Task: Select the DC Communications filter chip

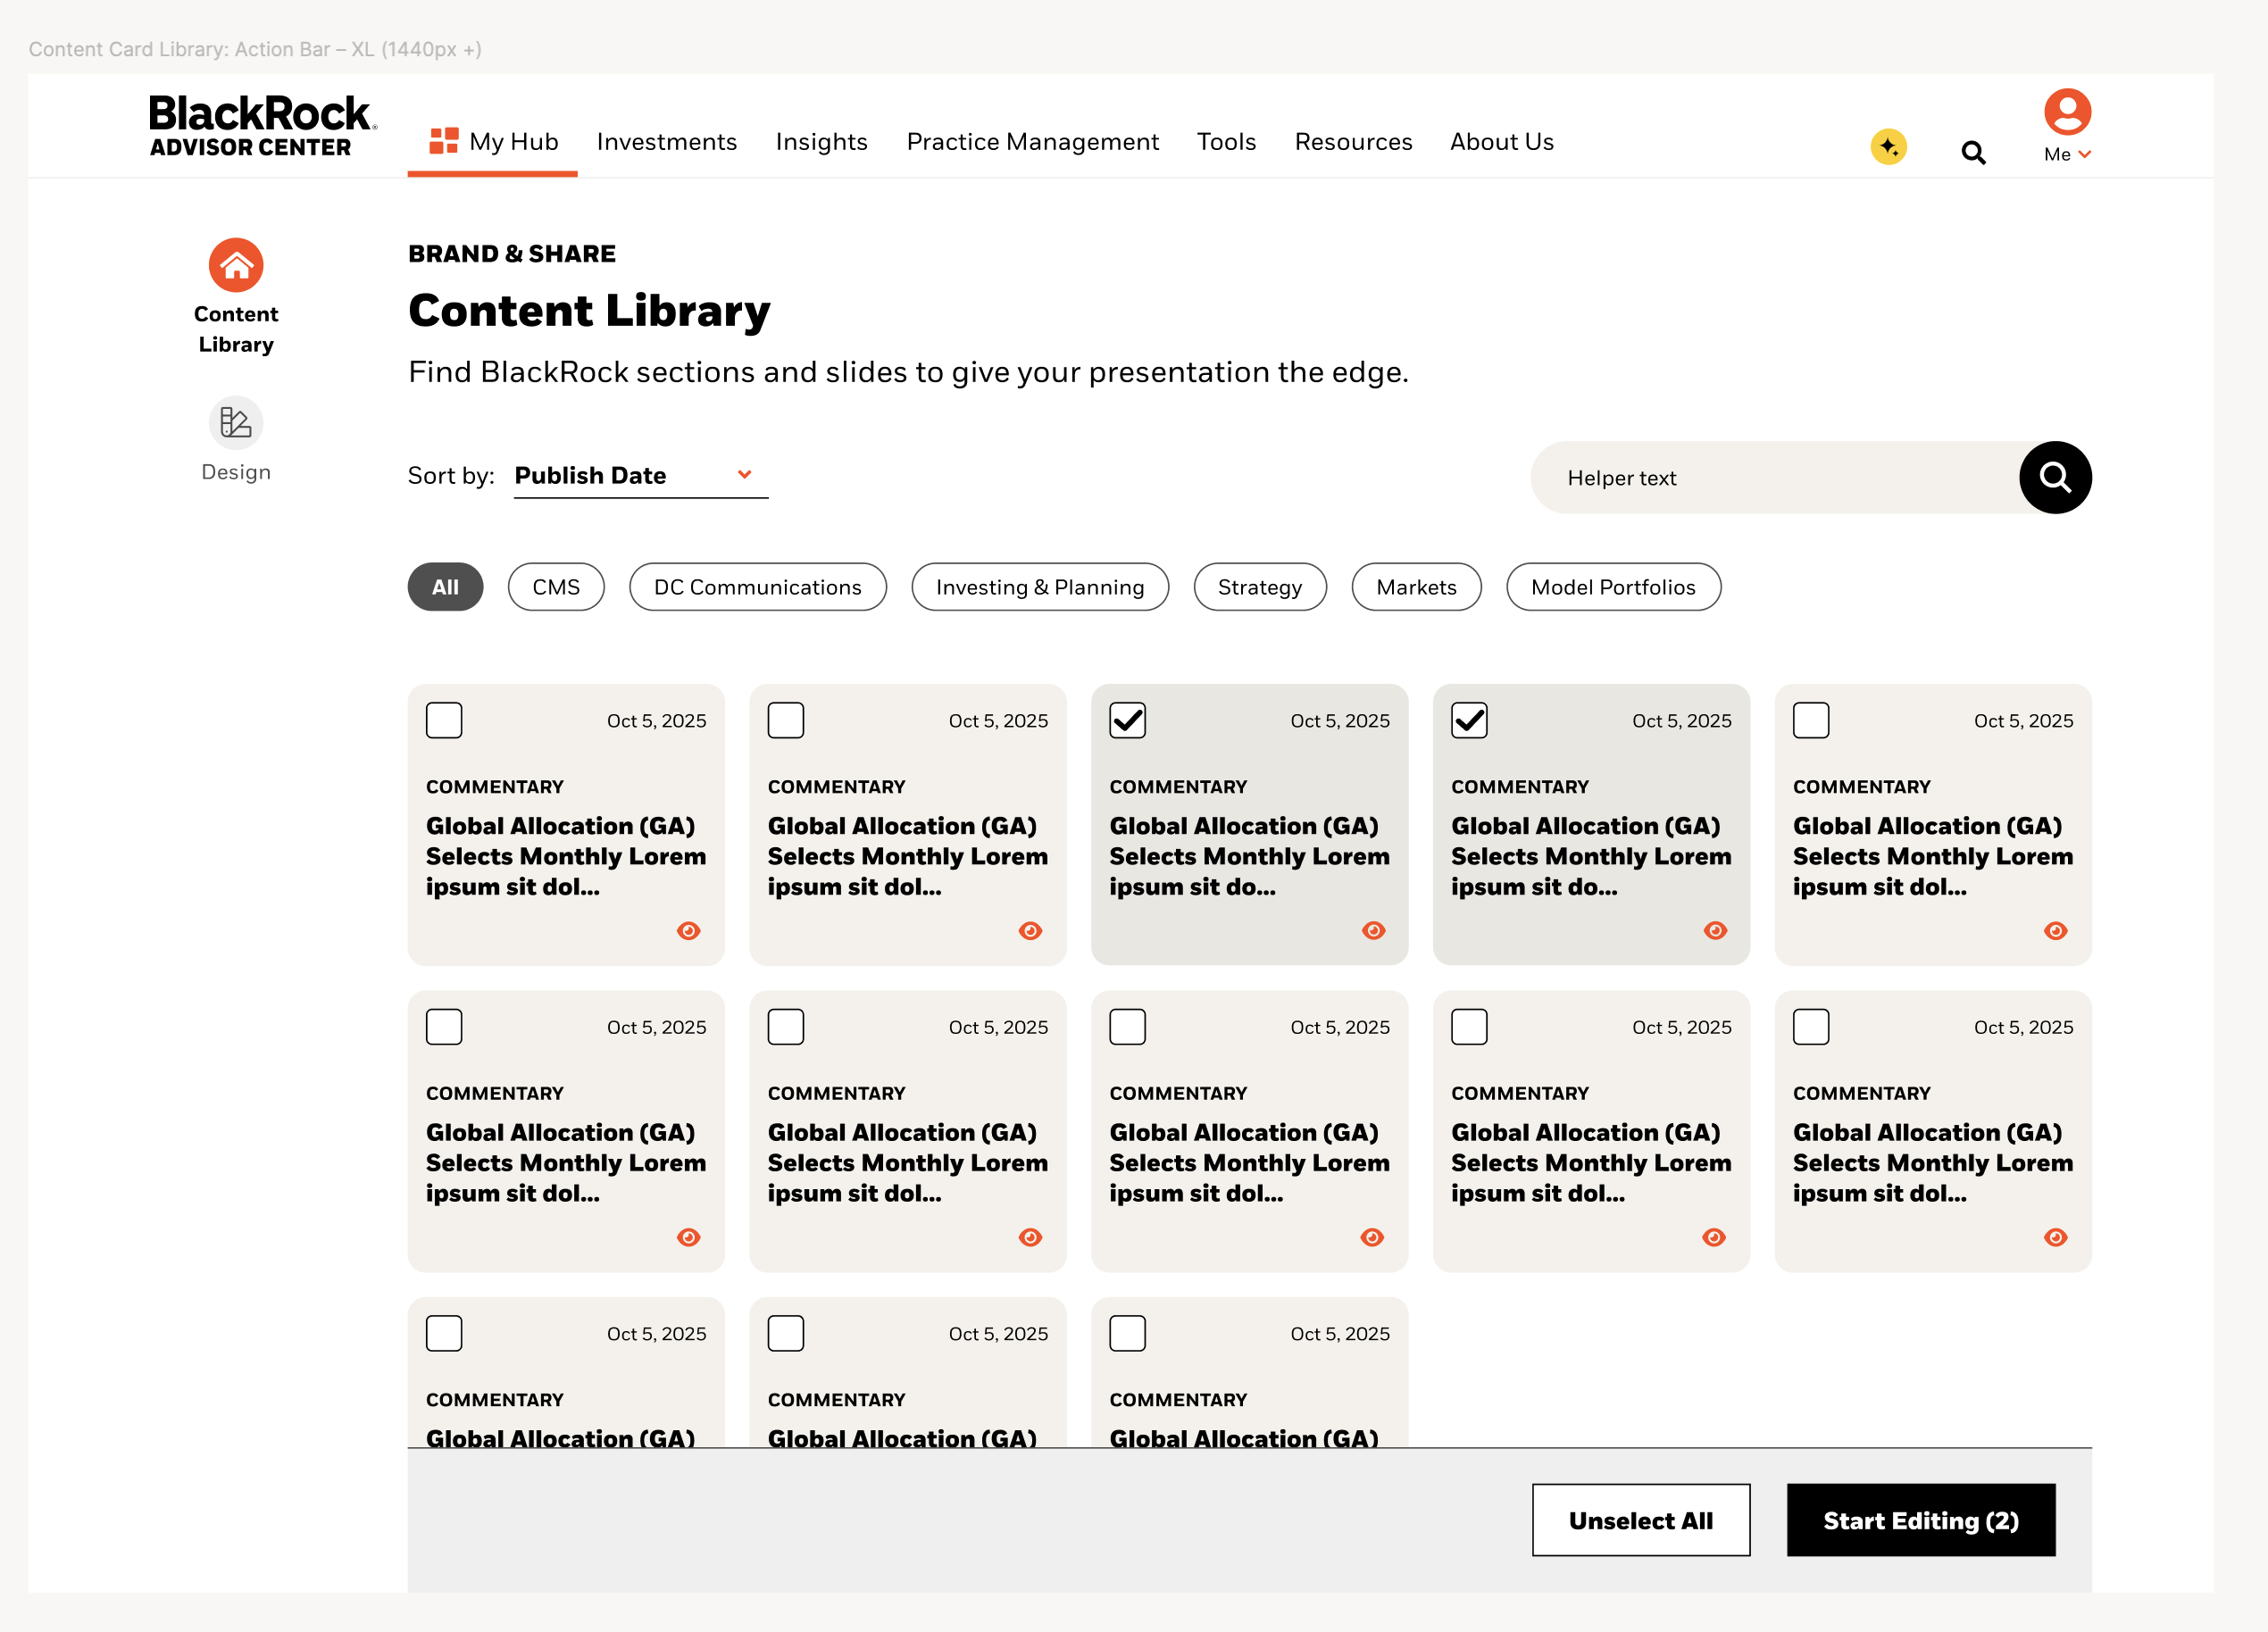Action: coord(757,587)
